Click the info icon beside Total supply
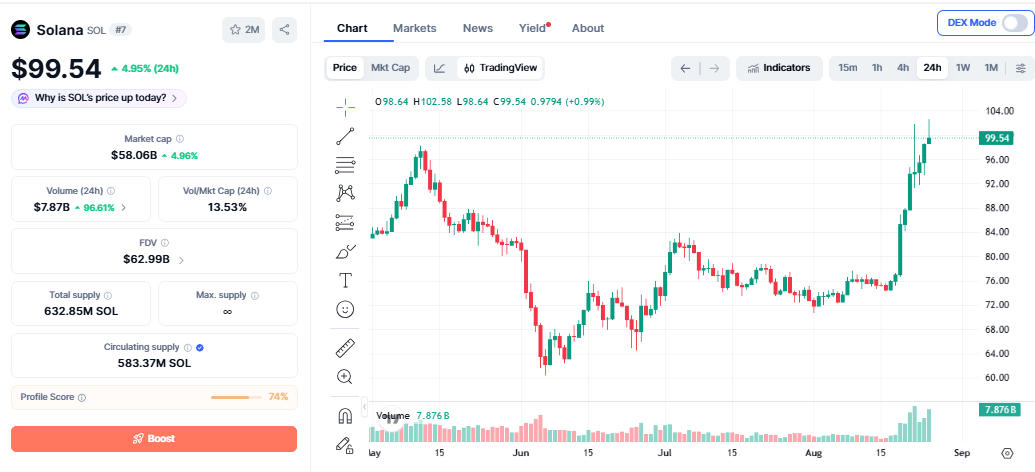 click(x=108, y=295)
